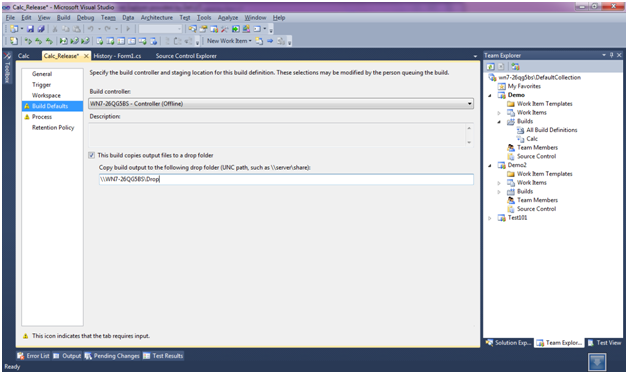Open the Toolbox wrench toolbar icon

click(x=225, y=29)
